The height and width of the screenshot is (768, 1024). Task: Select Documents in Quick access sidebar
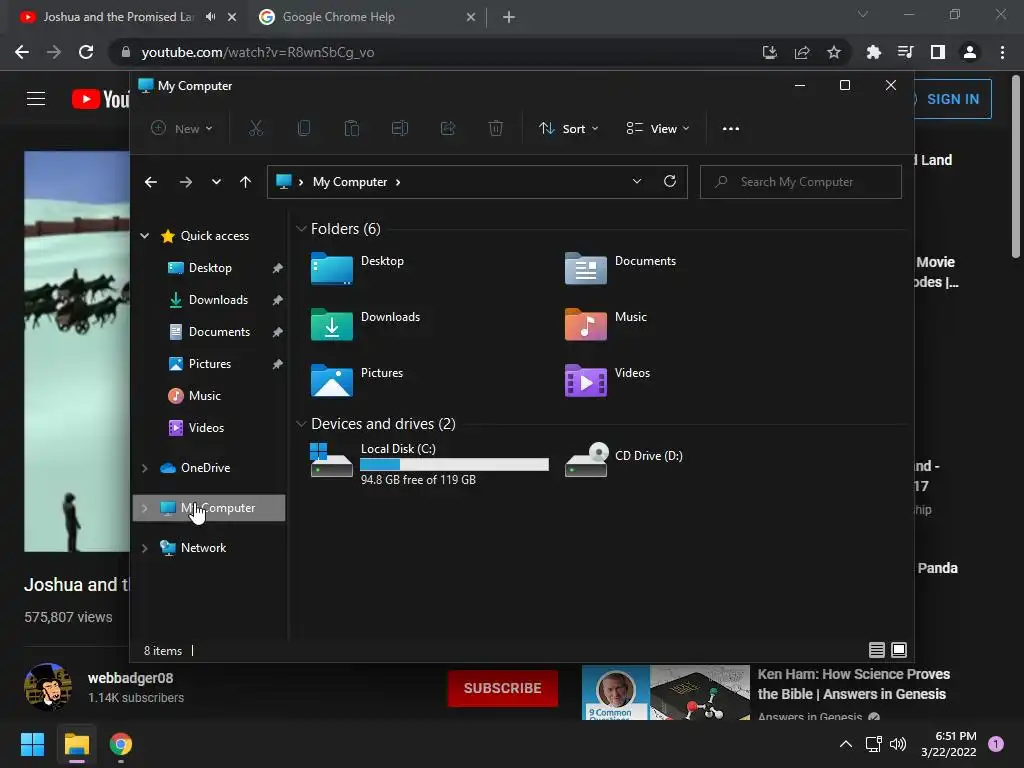point(219,332)
